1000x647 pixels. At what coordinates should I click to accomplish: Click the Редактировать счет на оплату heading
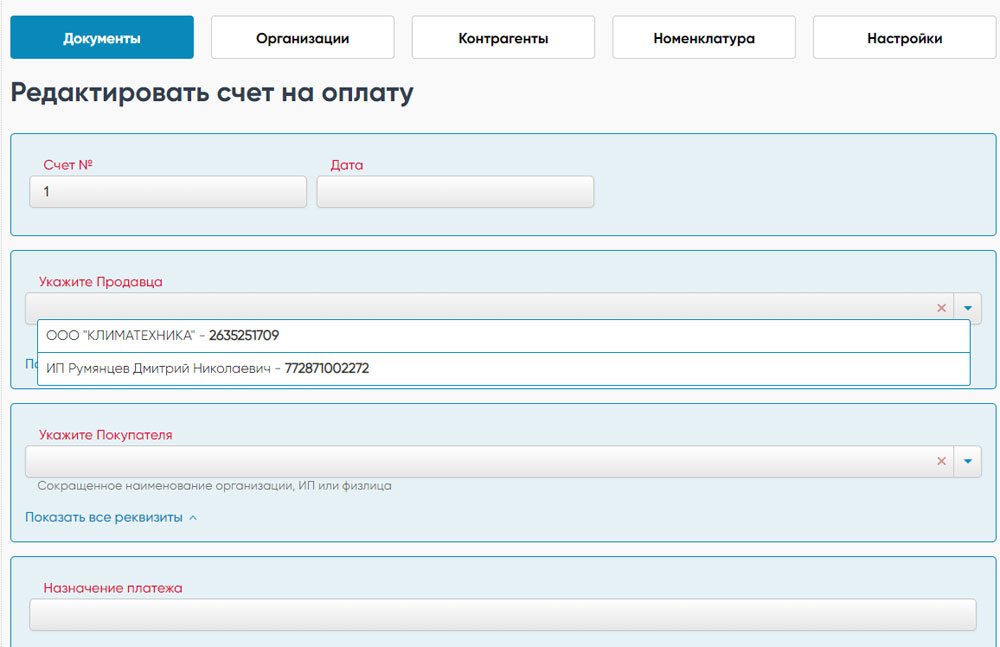click(x=212, y=93)
